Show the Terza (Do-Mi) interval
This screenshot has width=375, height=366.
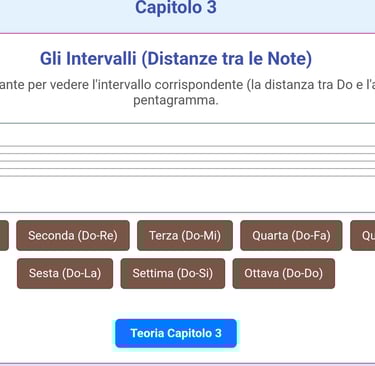tap(185, 235)
